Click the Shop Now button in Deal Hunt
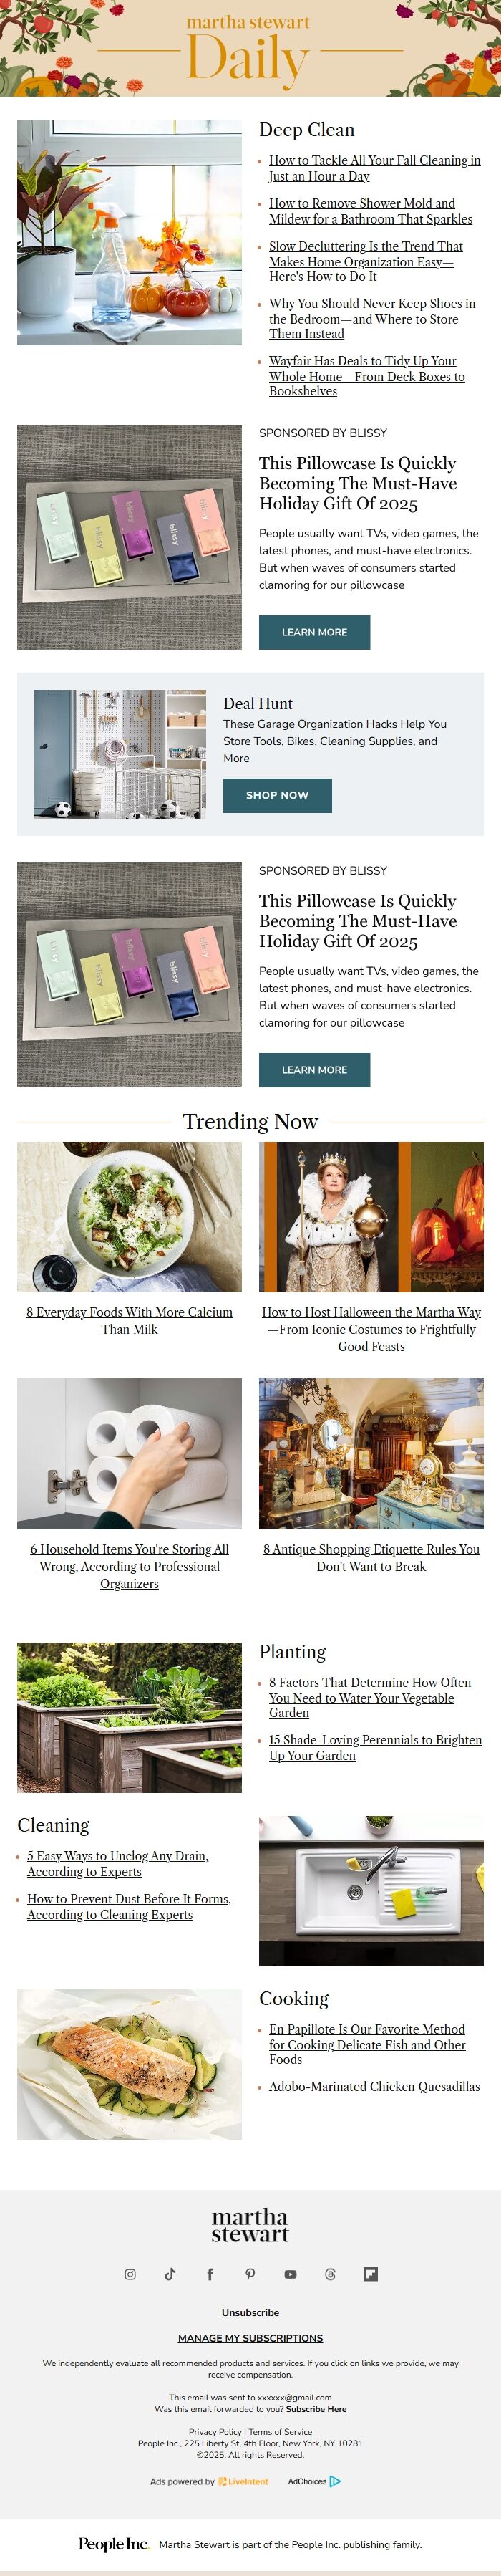 click(277, 795)
